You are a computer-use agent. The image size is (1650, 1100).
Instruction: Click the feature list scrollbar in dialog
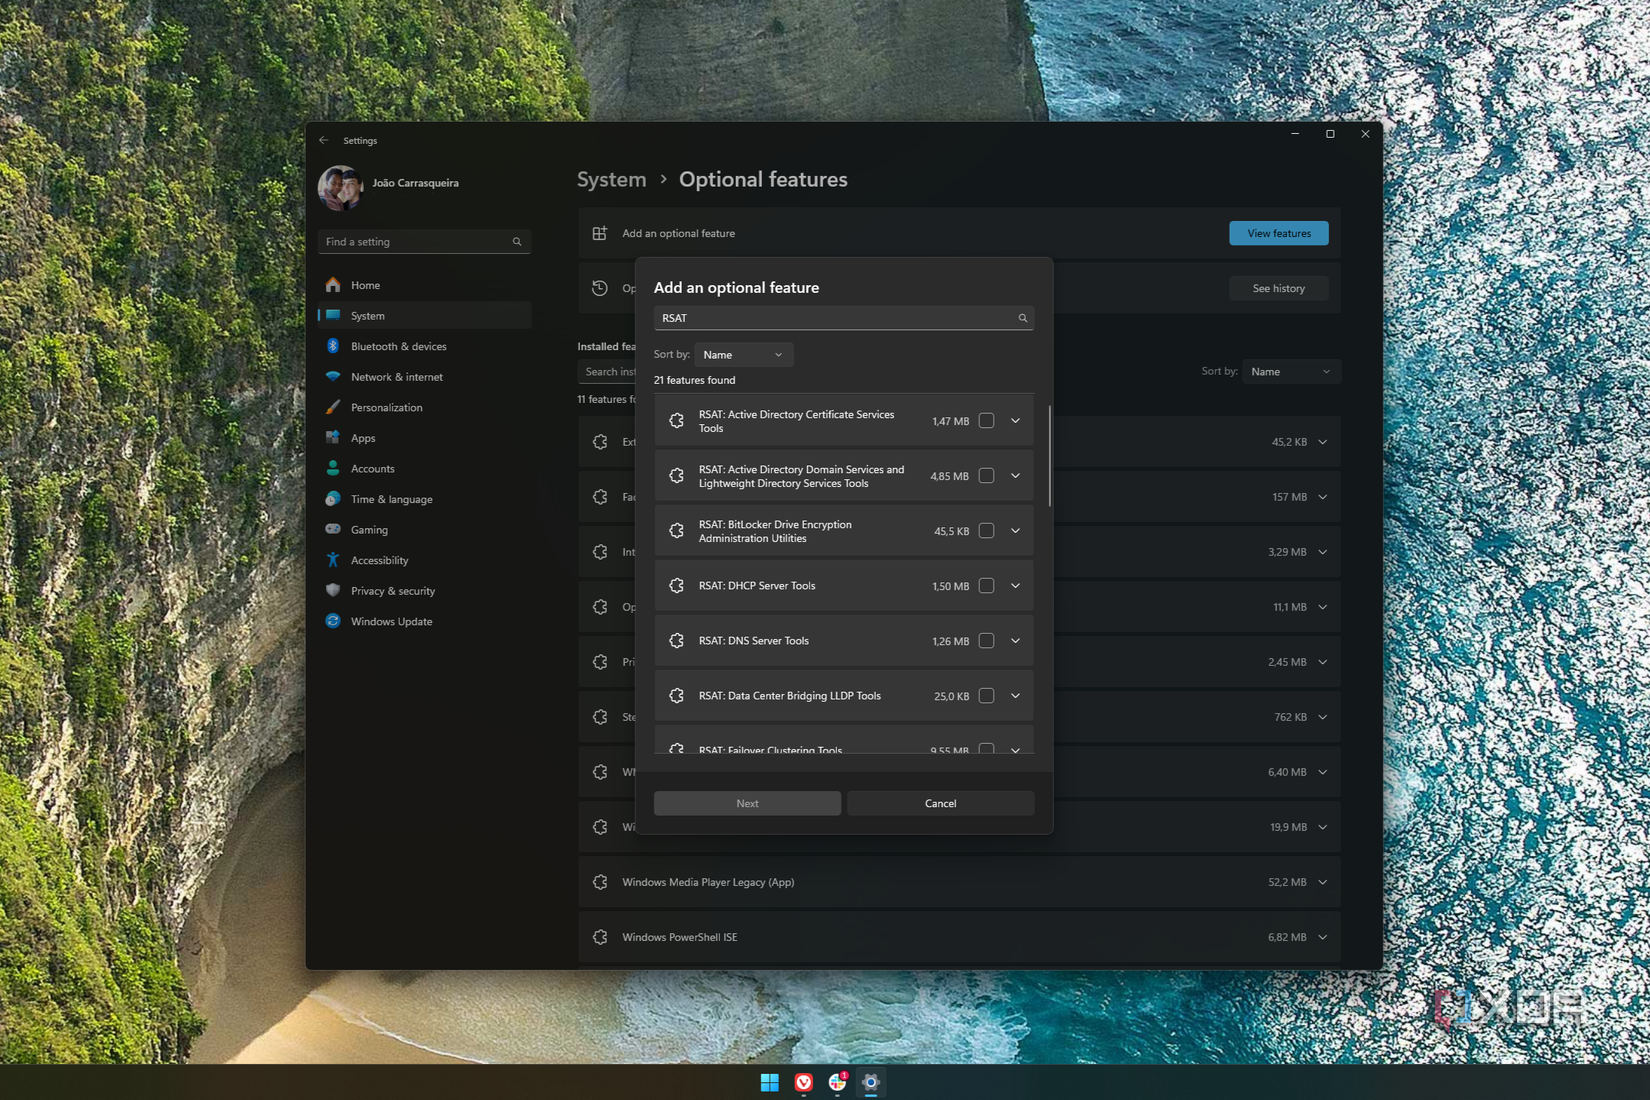(x=1049, y=456)
